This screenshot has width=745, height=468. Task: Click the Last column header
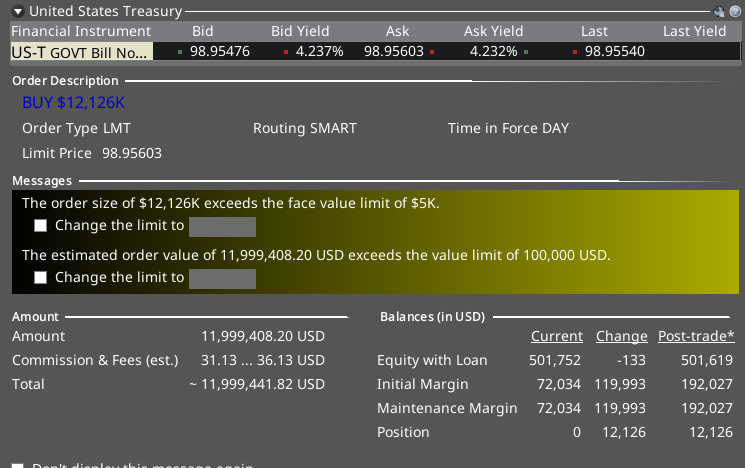click(x=594, y=31)
